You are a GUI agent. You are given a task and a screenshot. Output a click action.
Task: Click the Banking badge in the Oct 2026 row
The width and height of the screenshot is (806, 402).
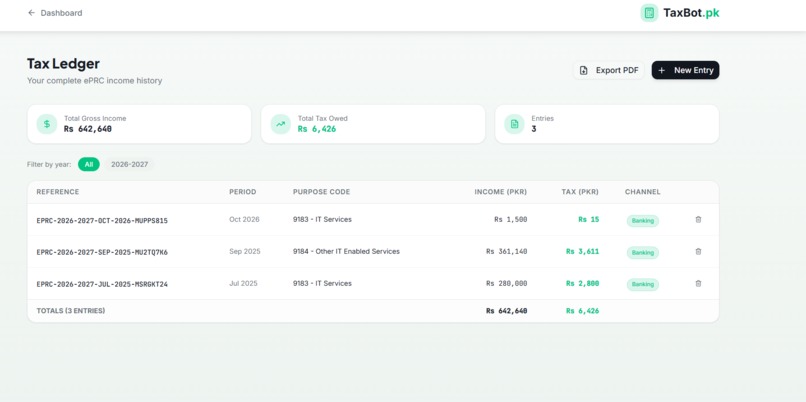(x=643, y=221)
